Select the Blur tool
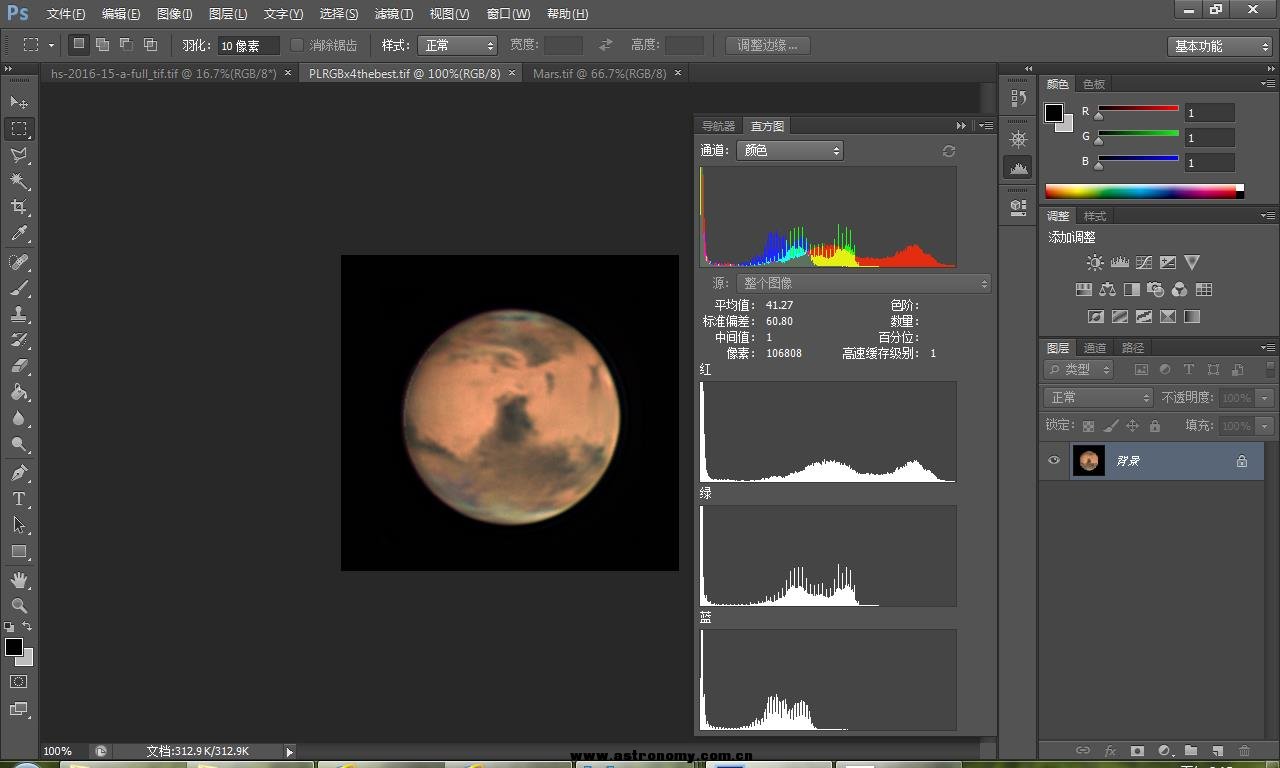 click(x=19, y=418)
